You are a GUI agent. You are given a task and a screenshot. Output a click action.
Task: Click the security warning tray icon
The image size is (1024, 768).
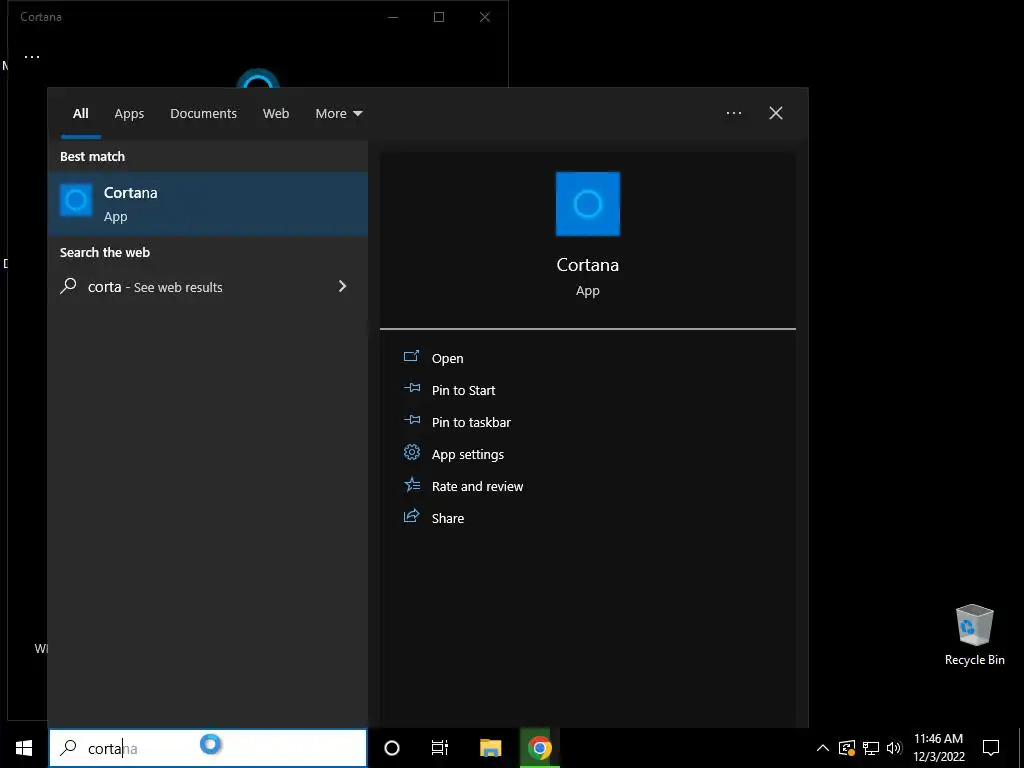[x=847, y=748]
